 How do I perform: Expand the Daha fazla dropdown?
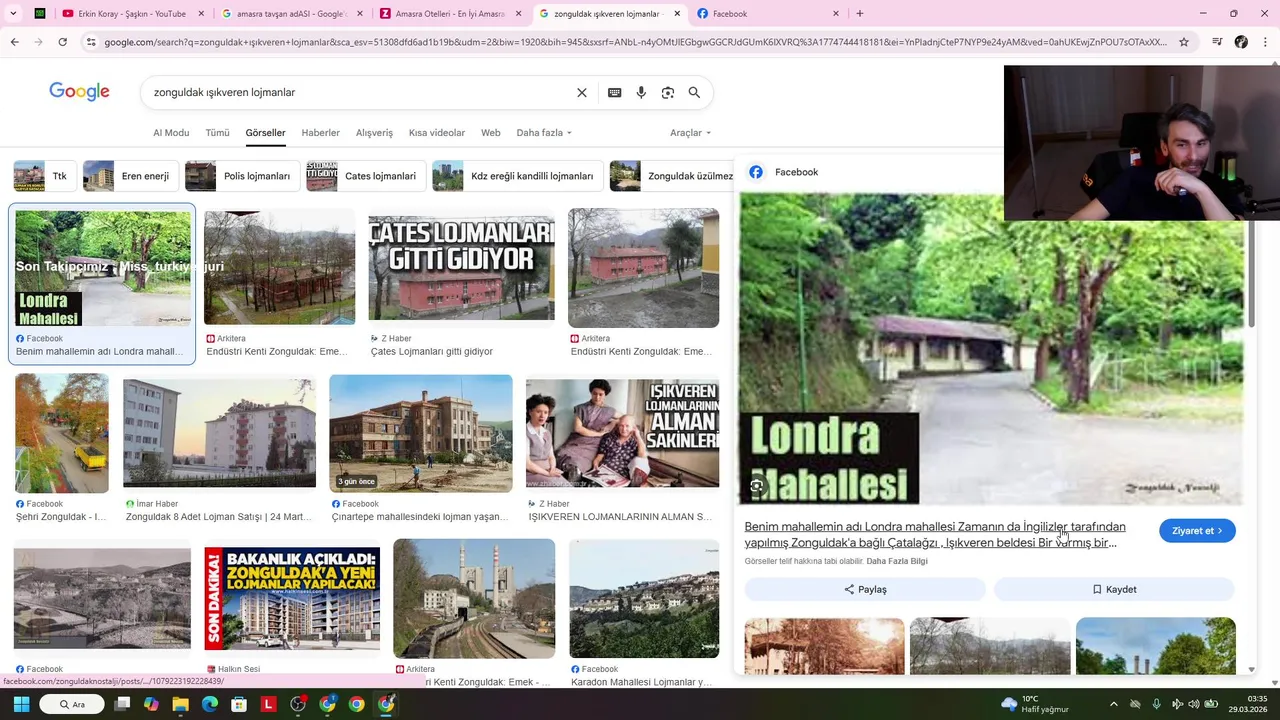tap(544, 133)
